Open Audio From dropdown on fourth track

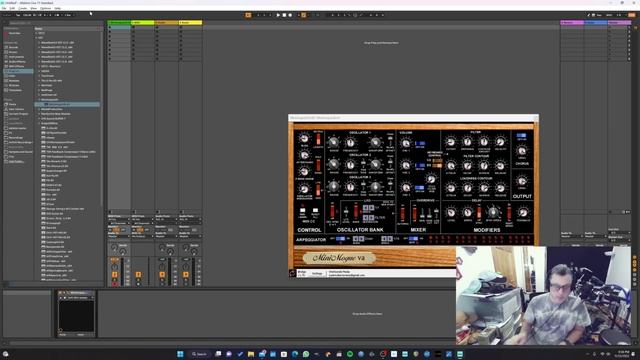[190, 220]
